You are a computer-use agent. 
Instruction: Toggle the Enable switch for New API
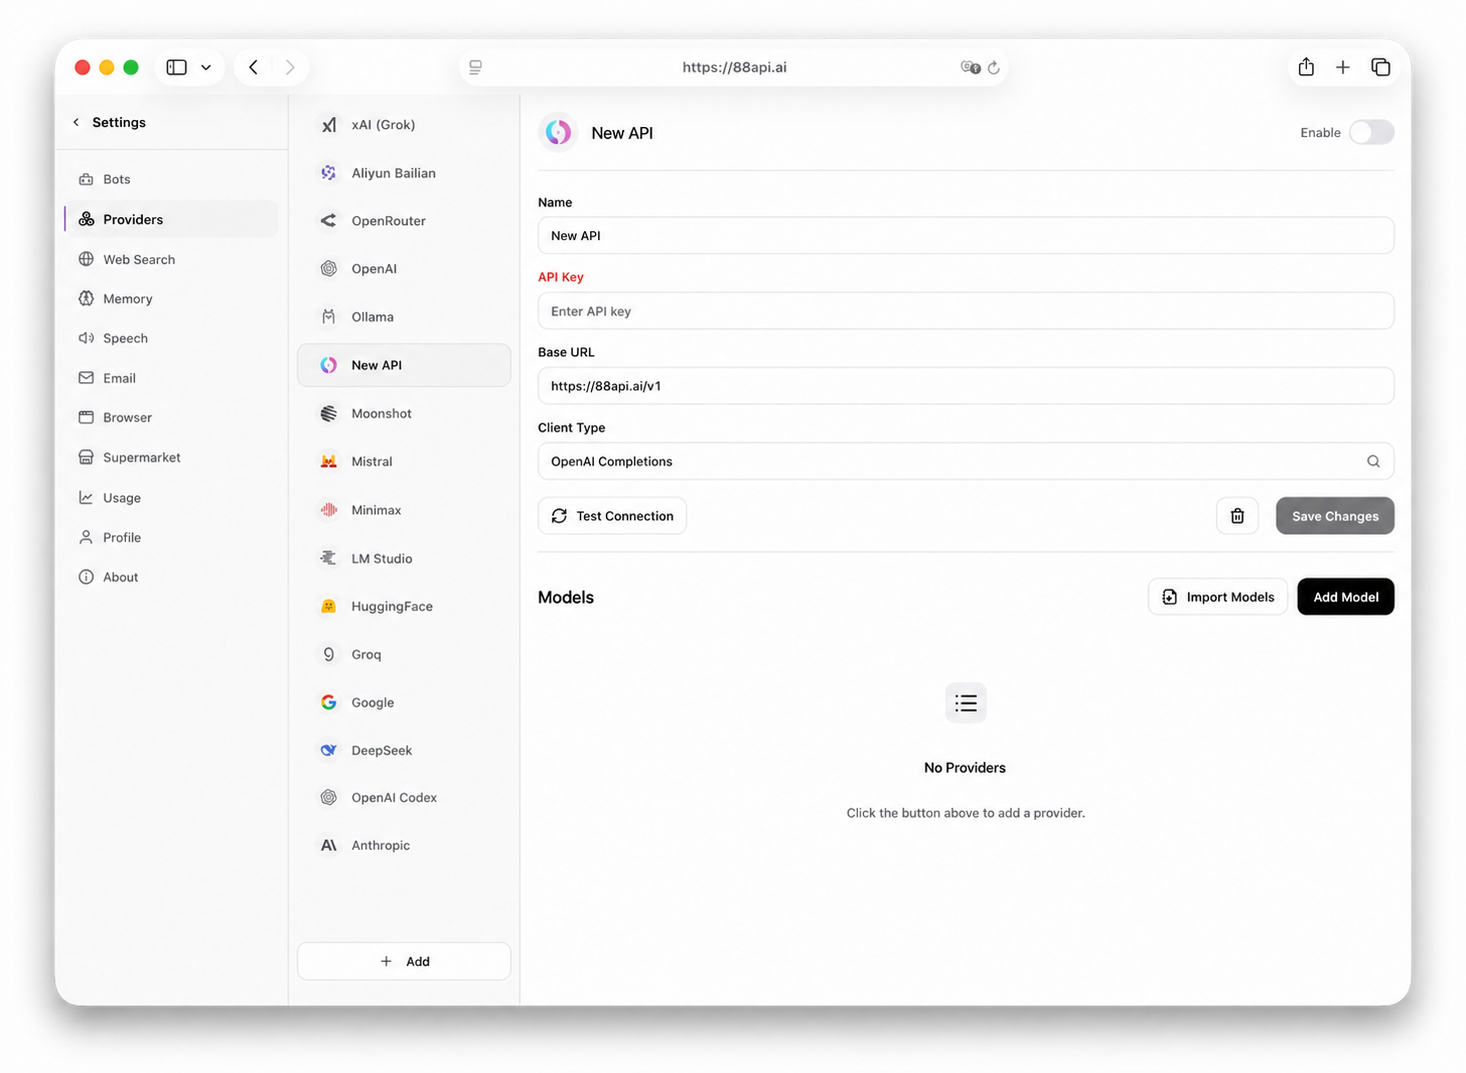pyautogui.click(x=1371, y=132)
